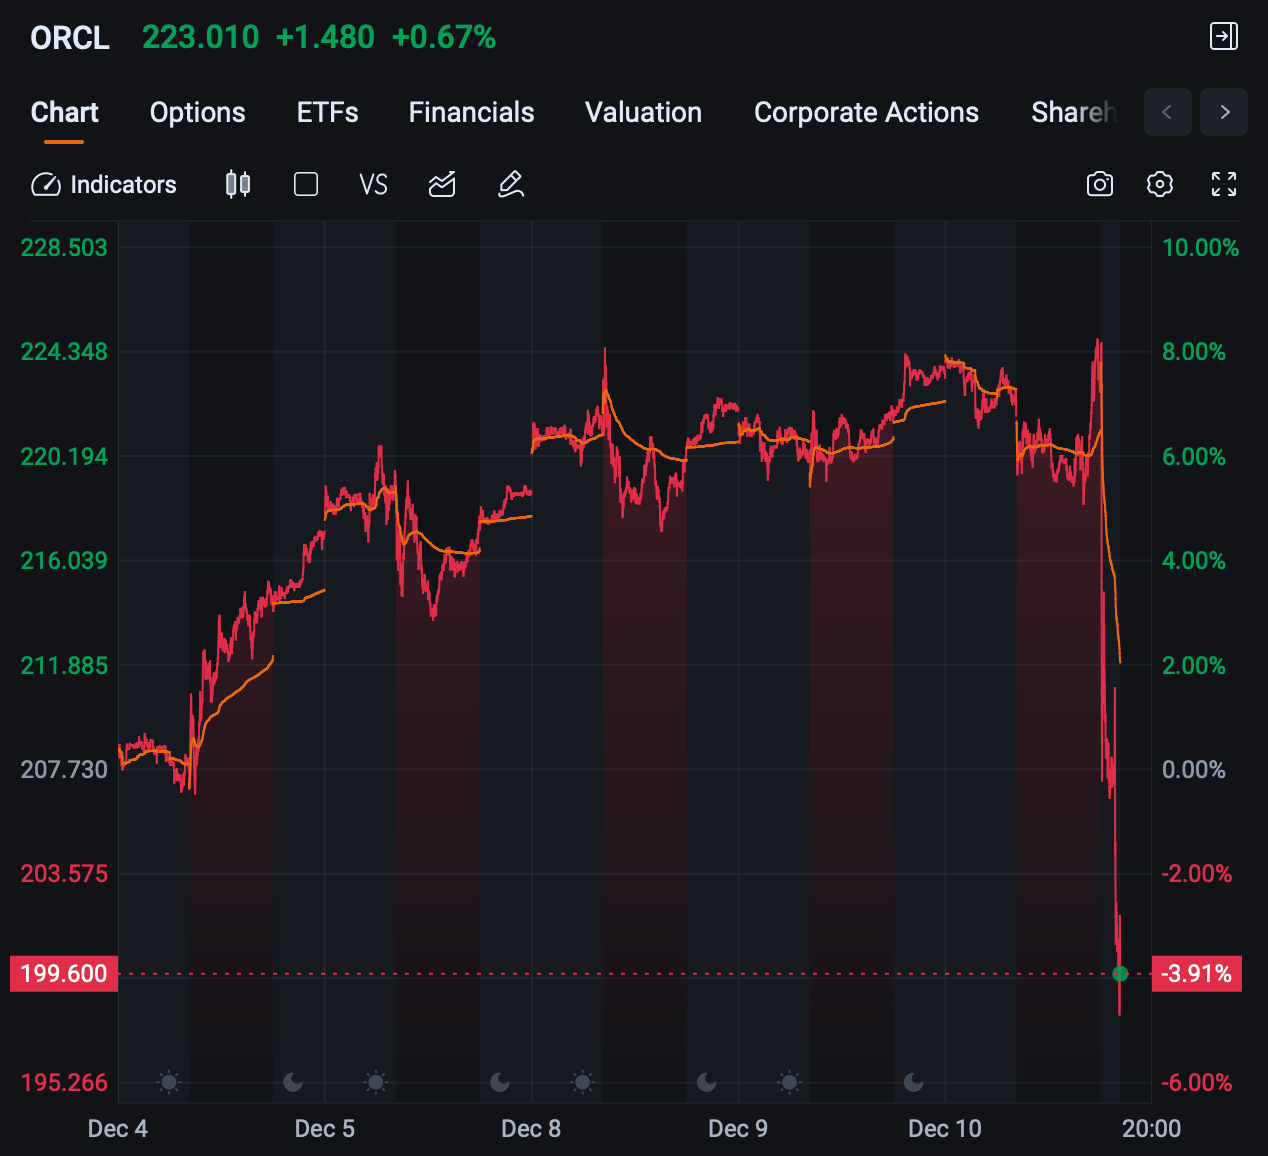Click the ORCL ticker symbol
This screenshot has width=1268, height=1156.
(x=70, y=38)
